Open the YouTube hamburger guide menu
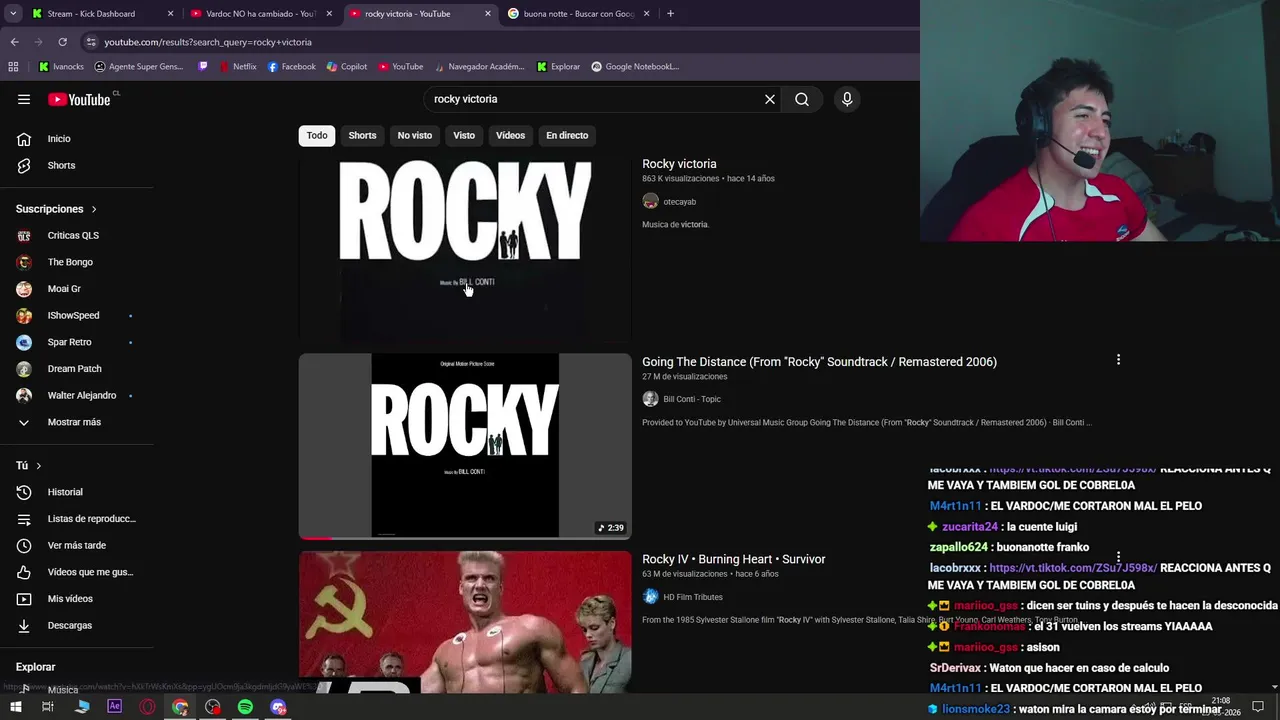This screenshot has width=1280, height=720. [x=24, y=99]
